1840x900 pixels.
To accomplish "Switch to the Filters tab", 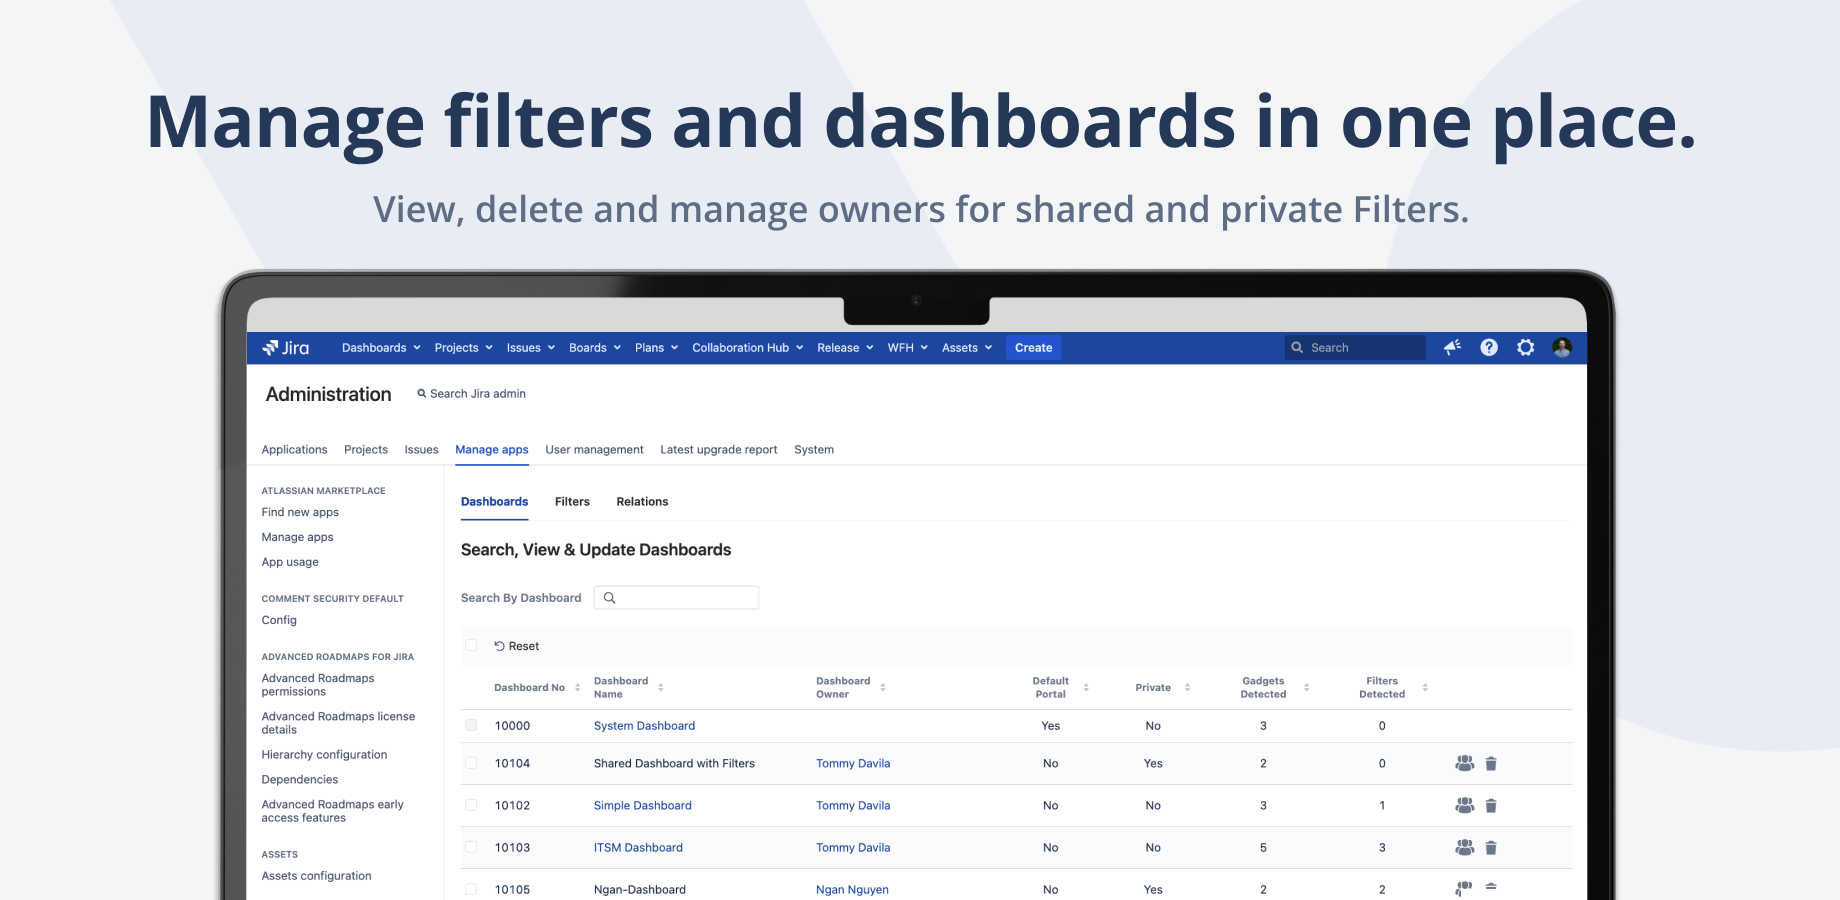I will point(572,502).
